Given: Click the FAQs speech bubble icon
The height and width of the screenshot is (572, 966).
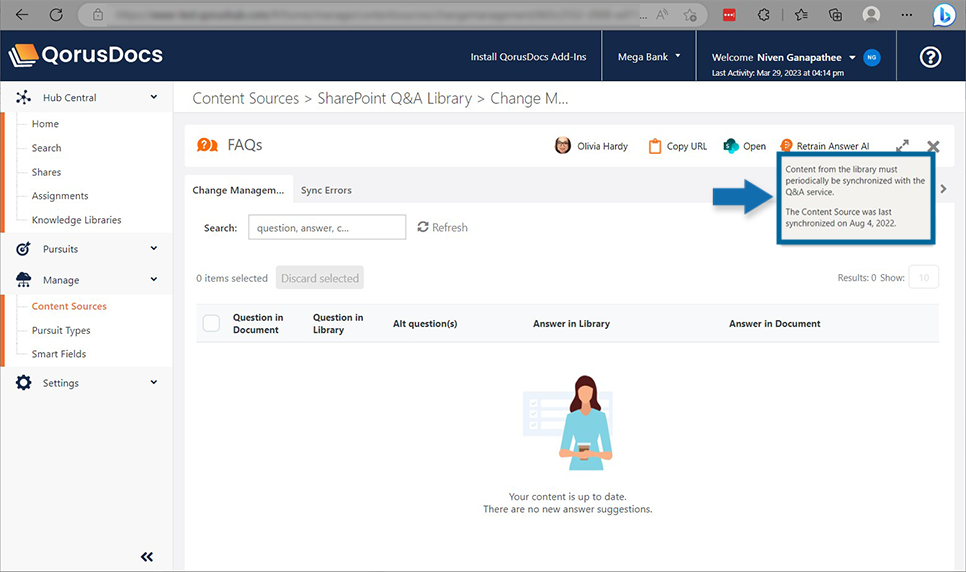Looking at the screenshot, I should (207, 145).
